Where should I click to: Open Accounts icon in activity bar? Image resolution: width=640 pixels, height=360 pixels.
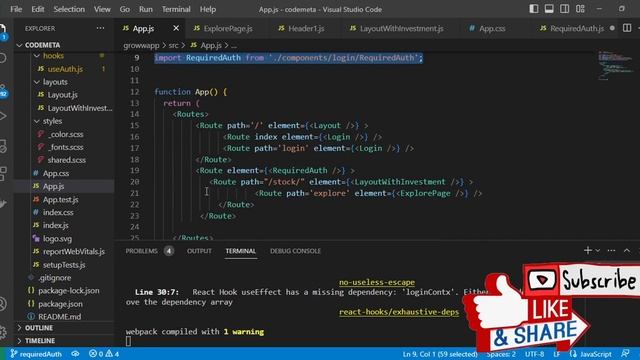pyautogui.click(x=2, y=304)
